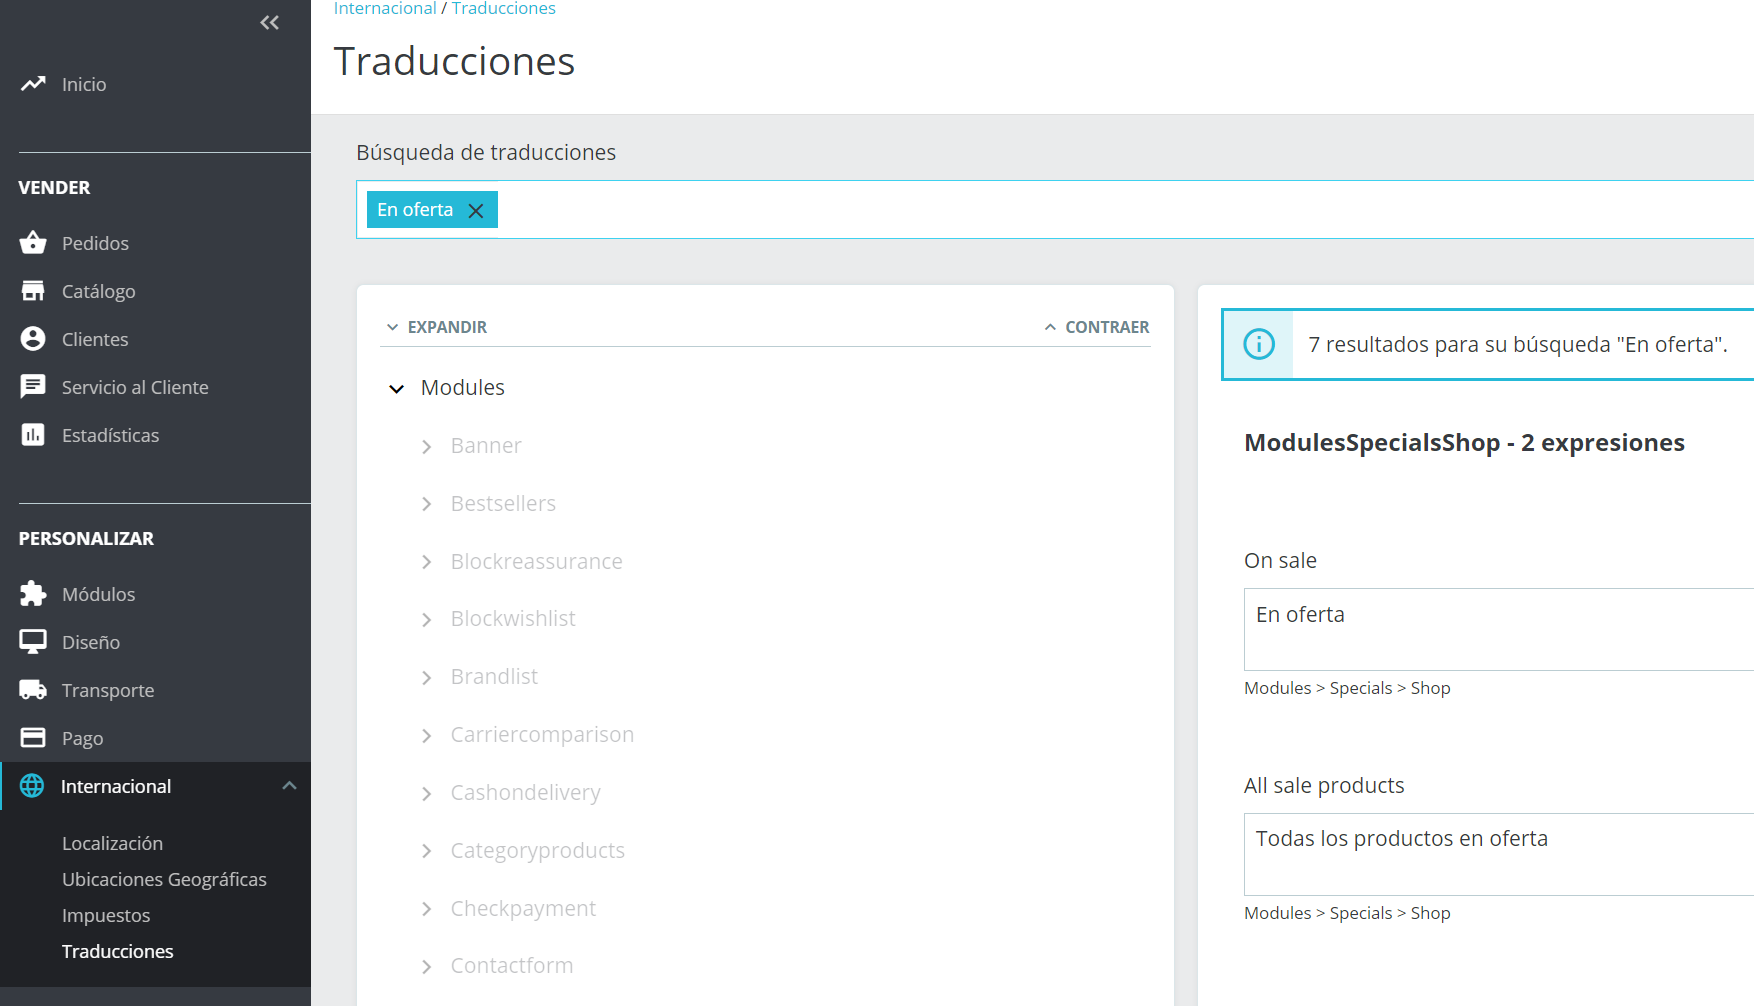Image resolution: width=1754 pixels, height=1006 pixels.
Task: Select Categoryproducts tree item label
Action: click(x=537, y=851)
